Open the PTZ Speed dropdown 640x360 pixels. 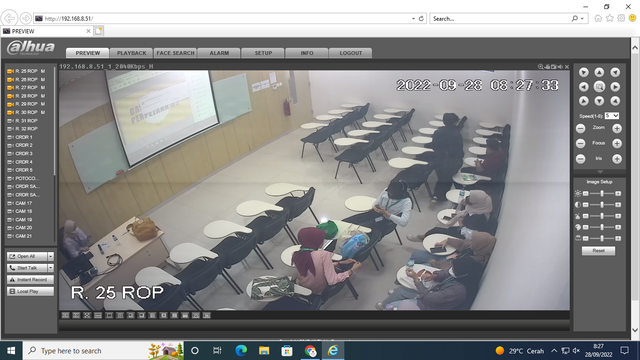(612, 116)
